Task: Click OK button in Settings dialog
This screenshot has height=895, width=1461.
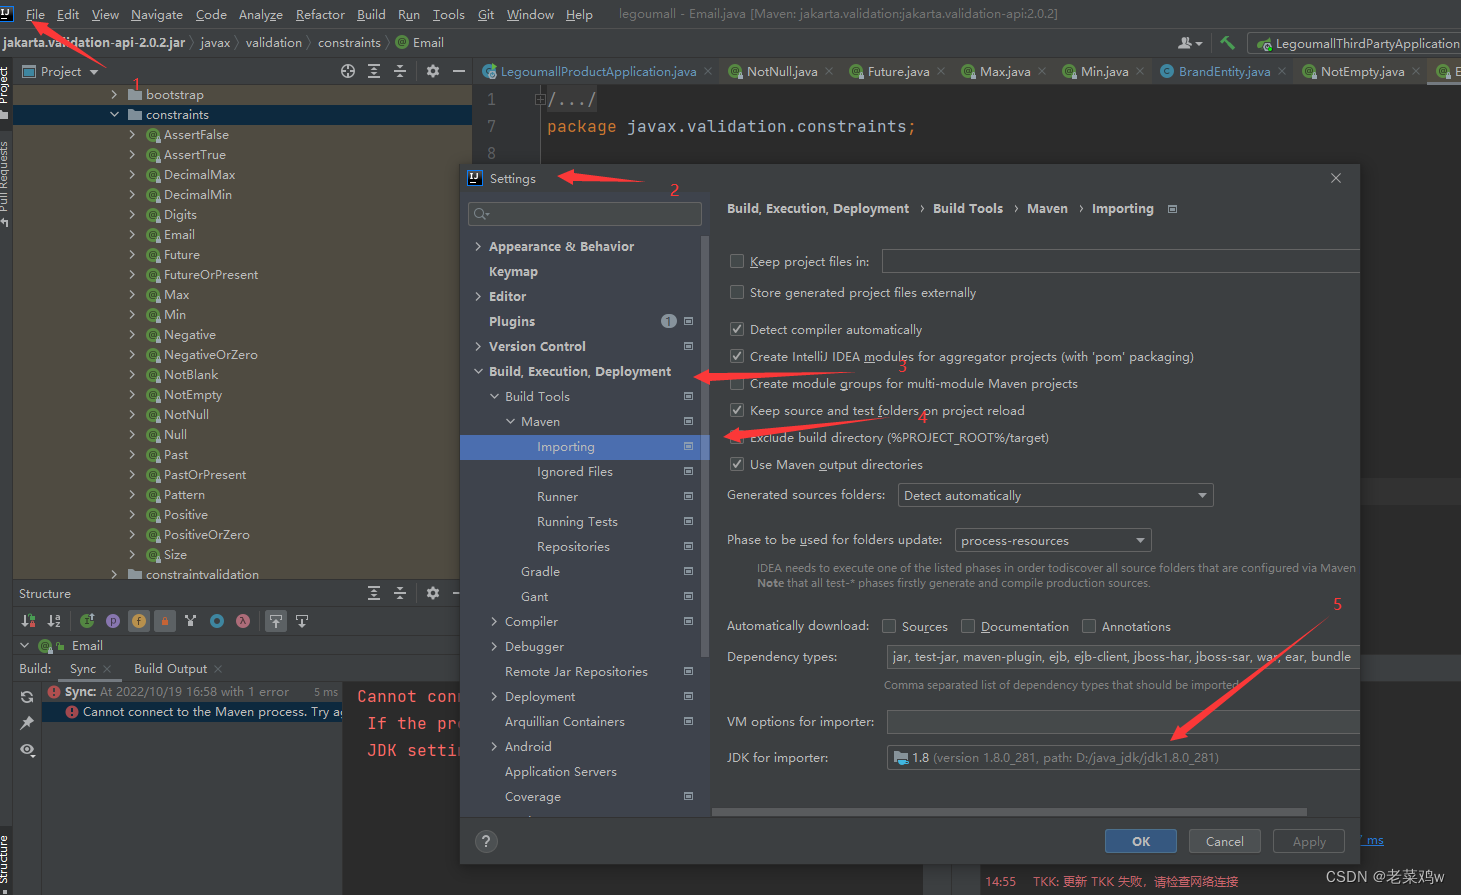Action: [1141, 841]
